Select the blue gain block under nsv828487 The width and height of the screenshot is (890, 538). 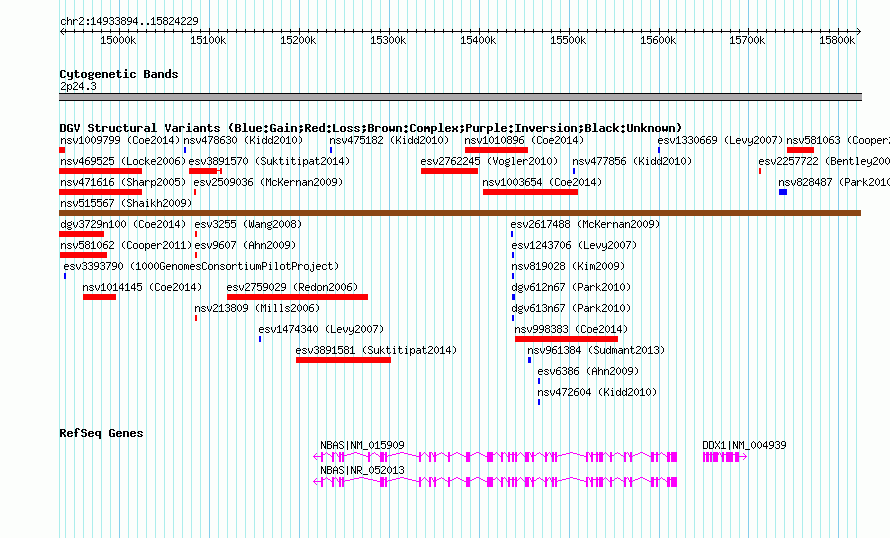783,192
